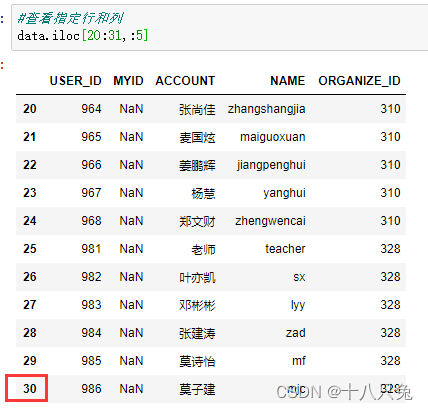Click the ACCOUNT cell 麦国炫
428x410 pixels.
click(197, 138)
